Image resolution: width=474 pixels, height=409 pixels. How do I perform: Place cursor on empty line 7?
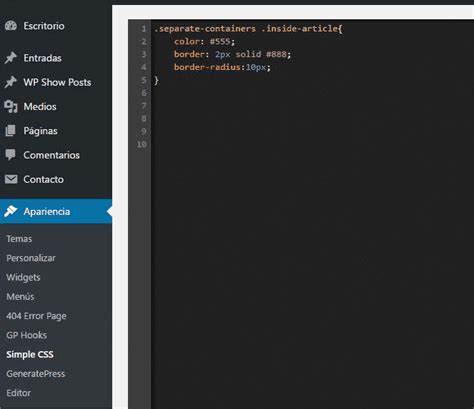[x=312, y=106]
